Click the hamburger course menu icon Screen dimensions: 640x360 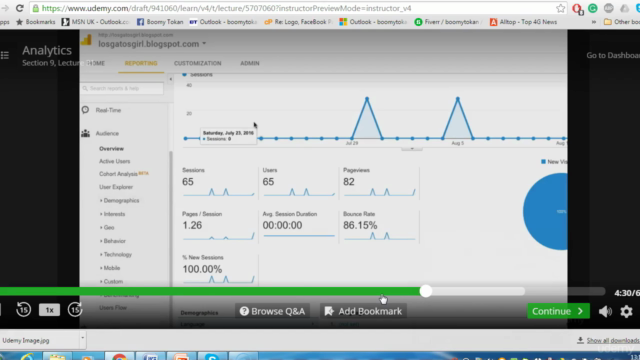click(x=5, y=55)
